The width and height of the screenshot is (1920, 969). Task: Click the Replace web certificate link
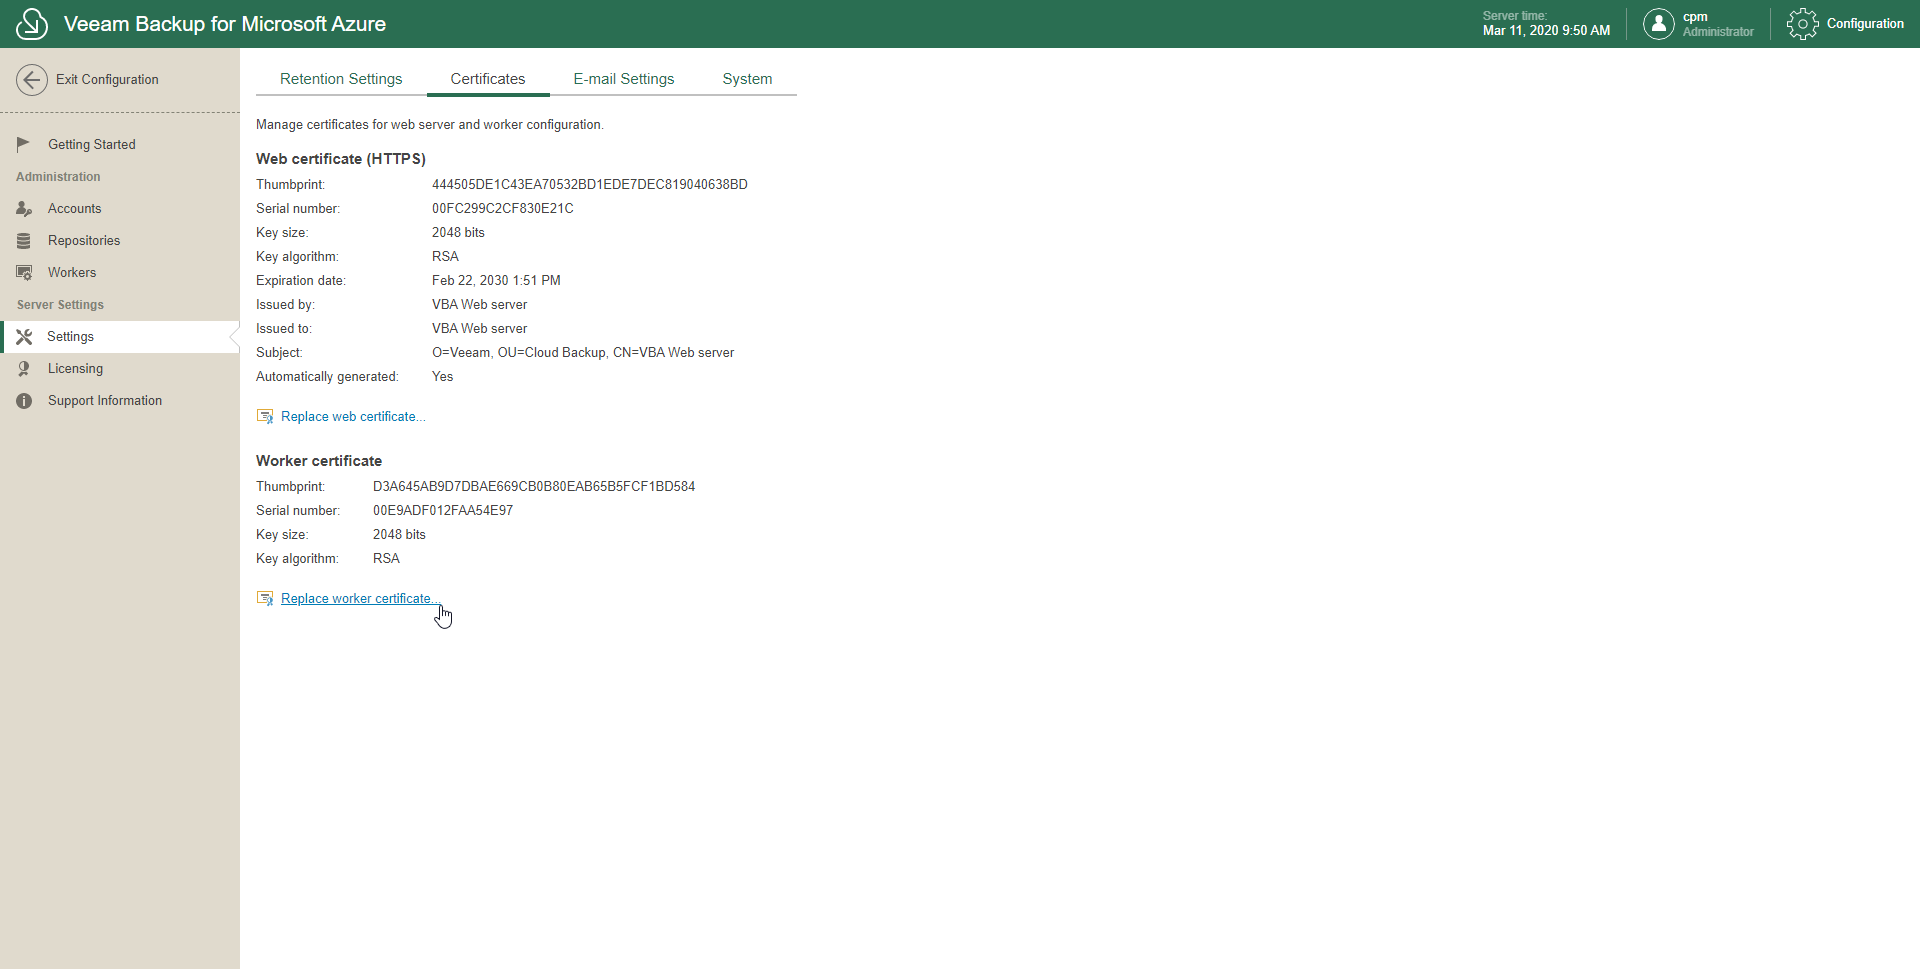pos(353,416)
